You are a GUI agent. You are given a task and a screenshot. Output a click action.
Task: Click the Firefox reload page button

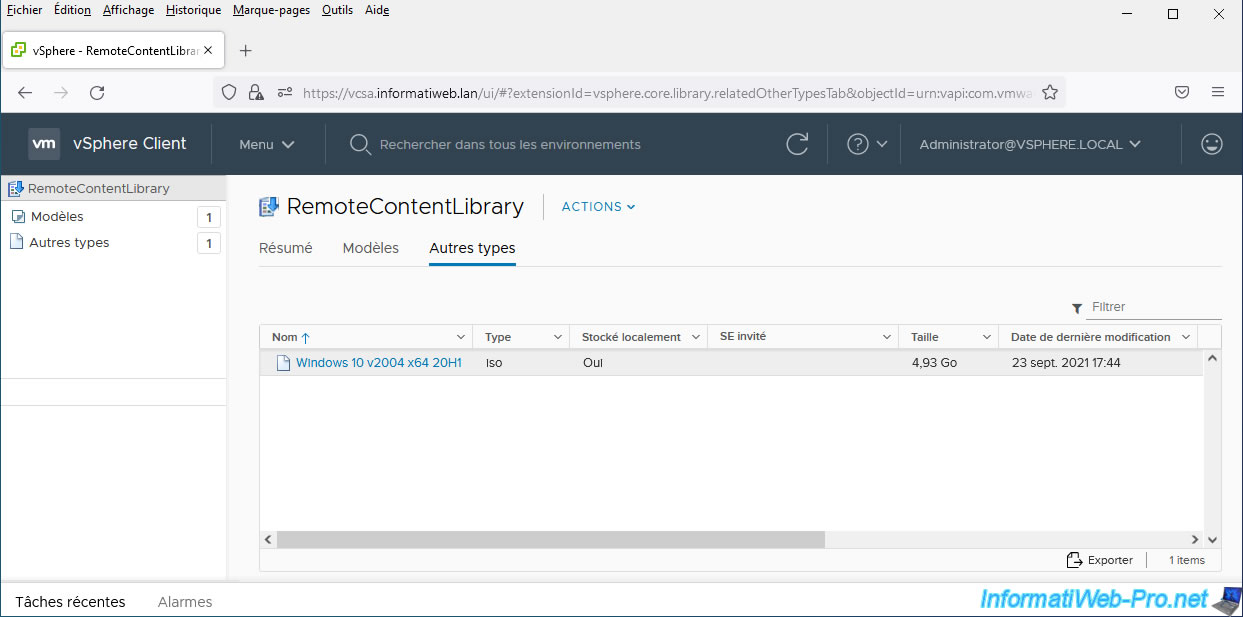pos(97,92)
